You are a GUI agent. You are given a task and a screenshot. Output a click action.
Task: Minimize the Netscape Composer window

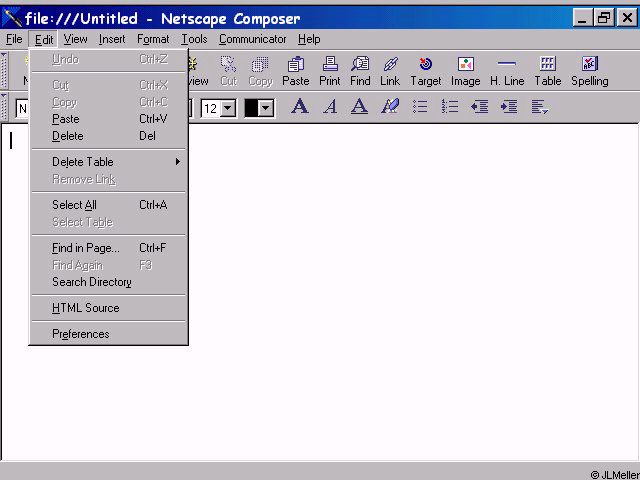582,18
